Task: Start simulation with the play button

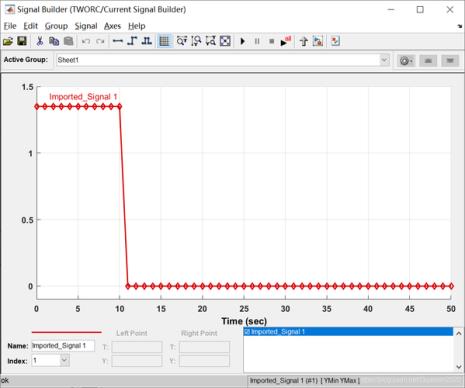Action: [x=243, y=41]
